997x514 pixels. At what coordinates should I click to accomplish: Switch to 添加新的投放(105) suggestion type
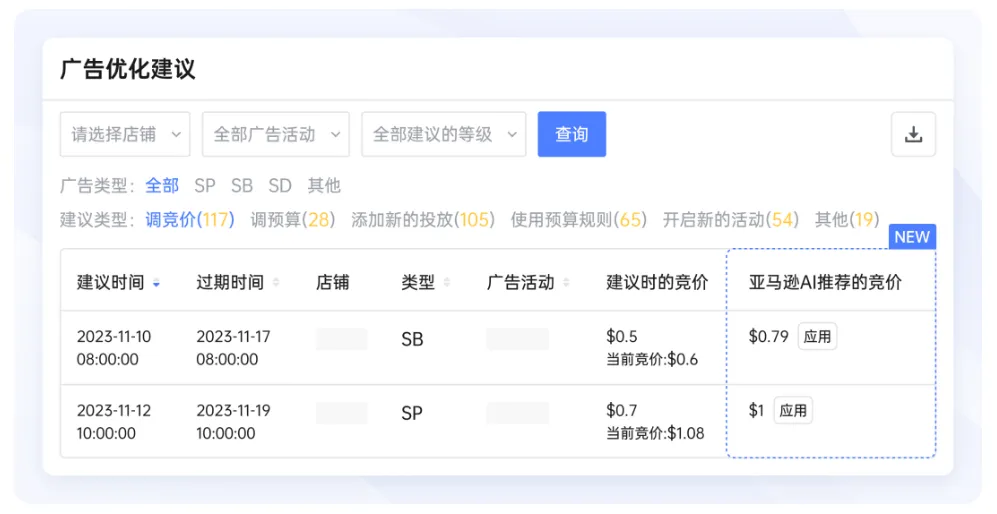[x=423, y=220]
